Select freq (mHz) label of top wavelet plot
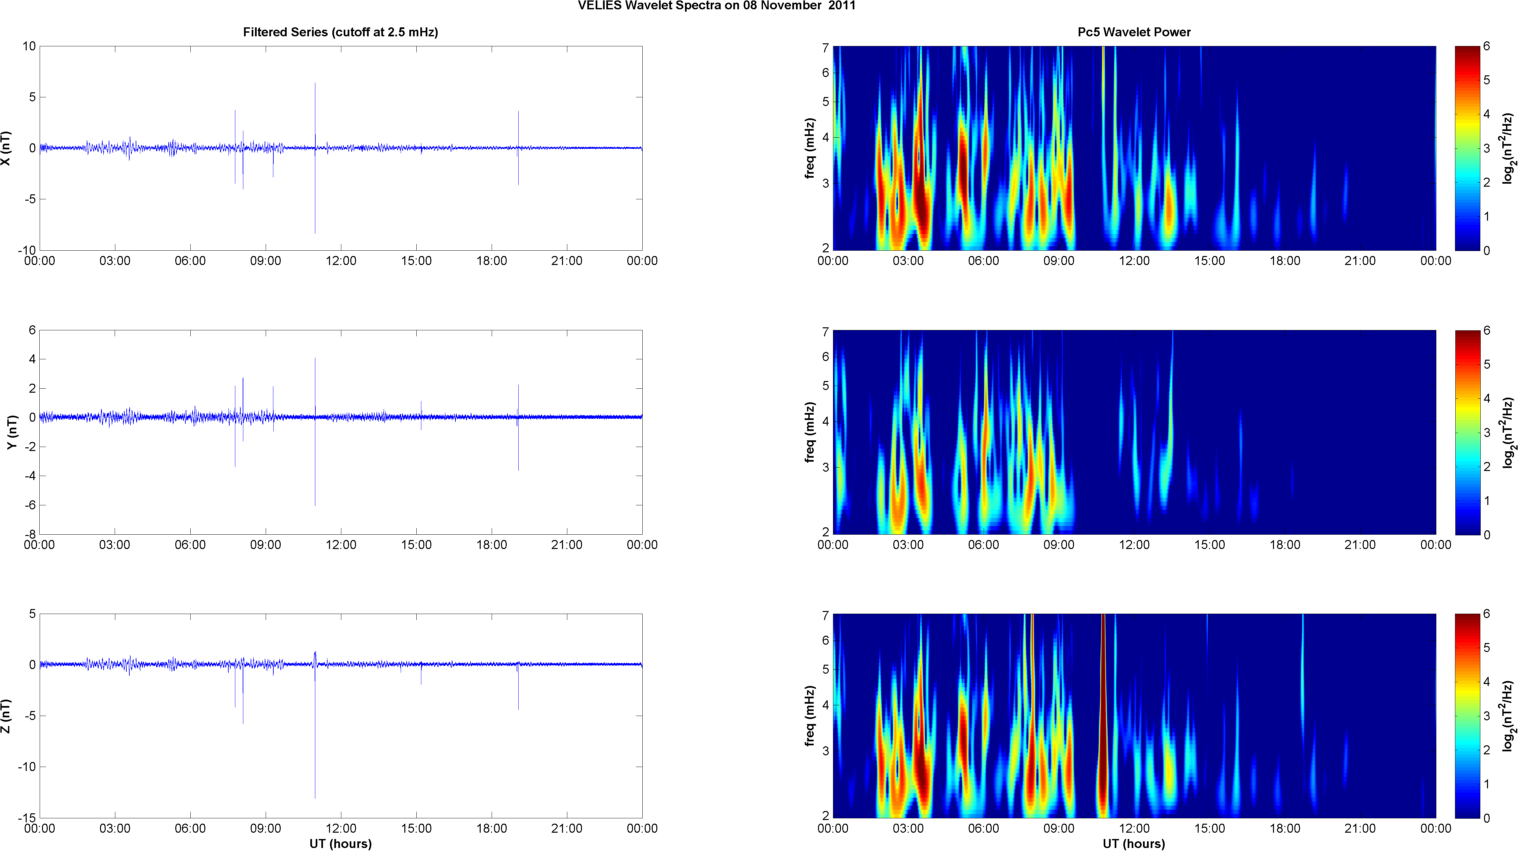1518x851 pixels. [x=810, y=148]
